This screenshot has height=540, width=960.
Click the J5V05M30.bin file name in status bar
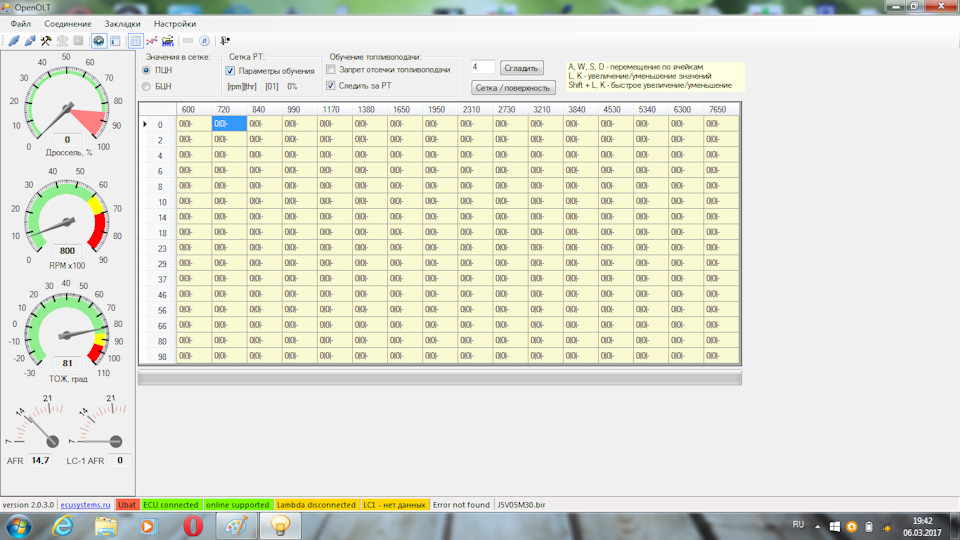click(x=521, y=505)
